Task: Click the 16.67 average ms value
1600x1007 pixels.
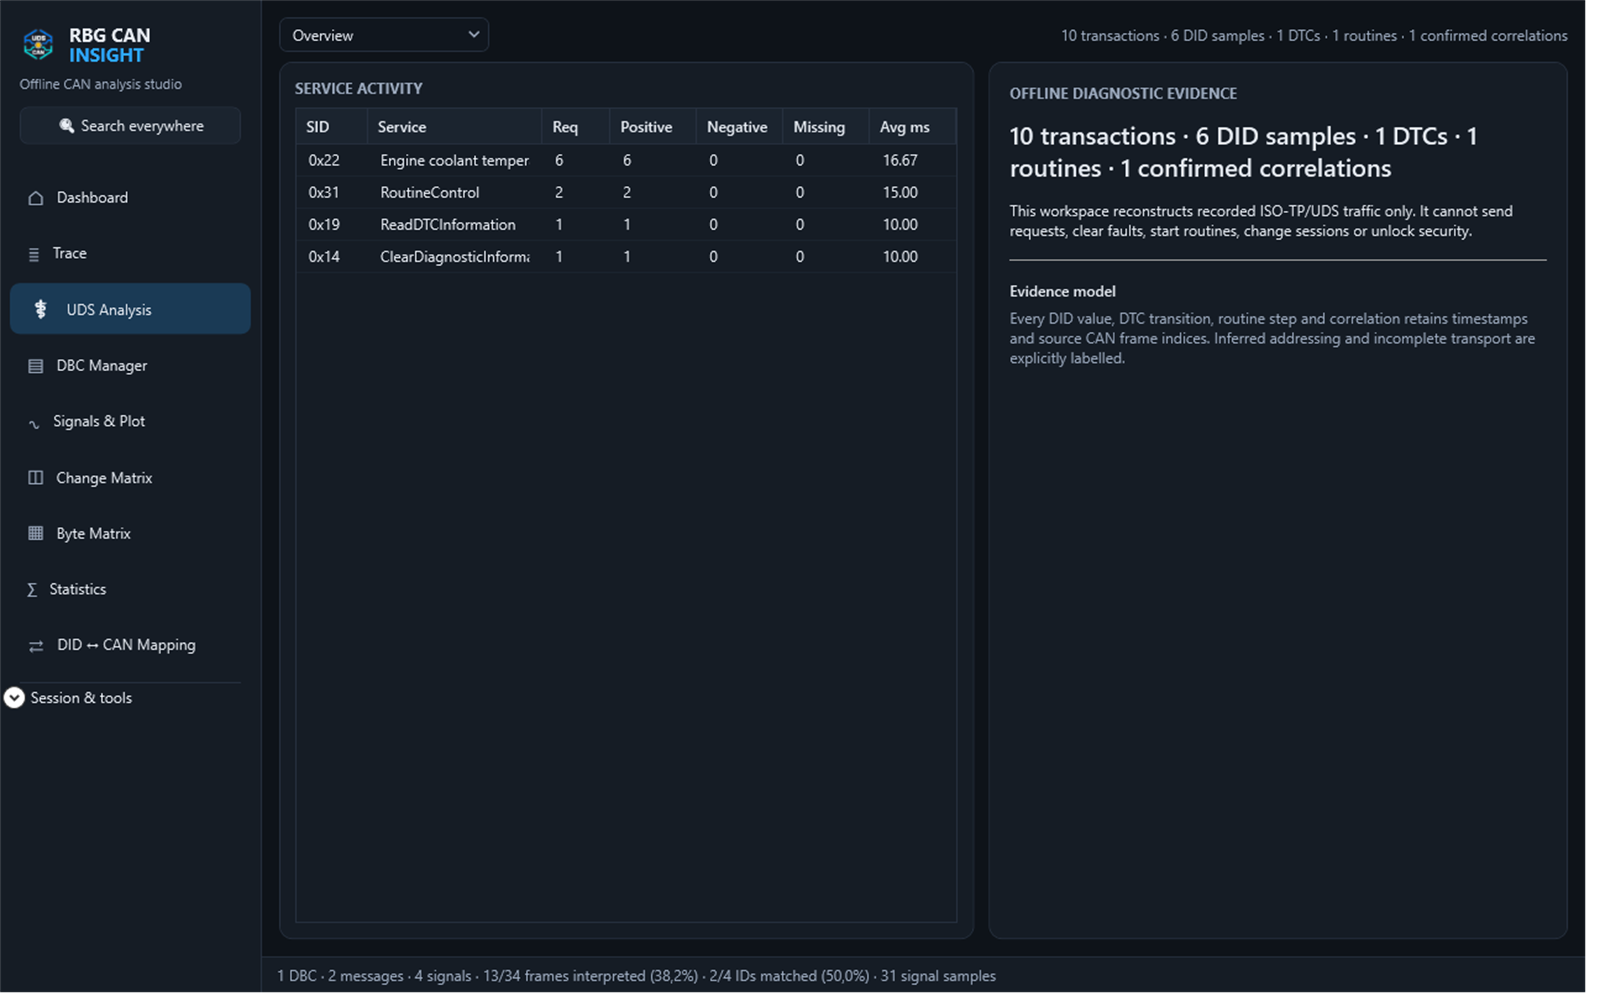Action: pos(900,160)
